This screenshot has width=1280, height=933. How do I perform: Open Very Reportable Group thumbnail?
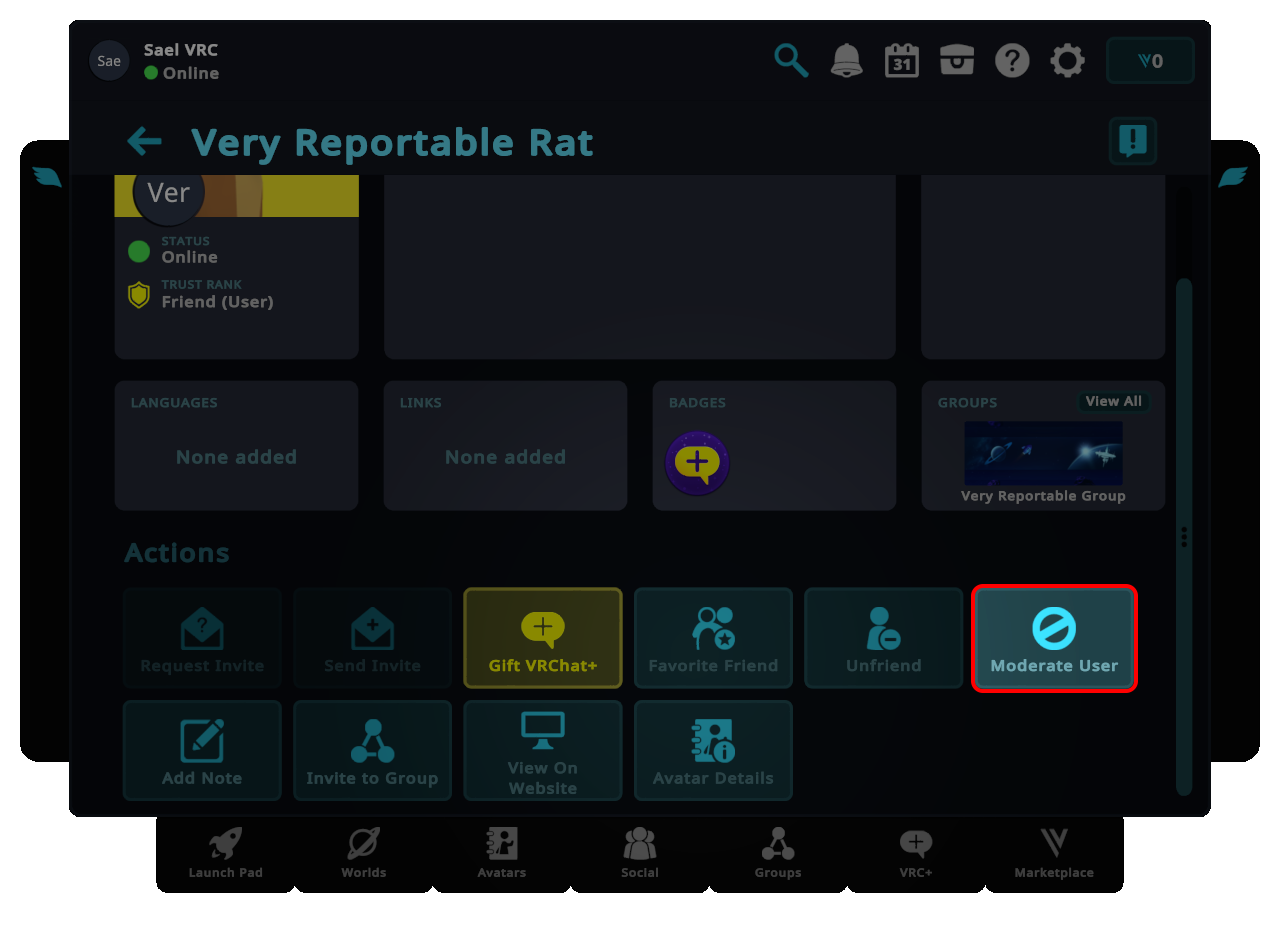tap(1043, 455)
